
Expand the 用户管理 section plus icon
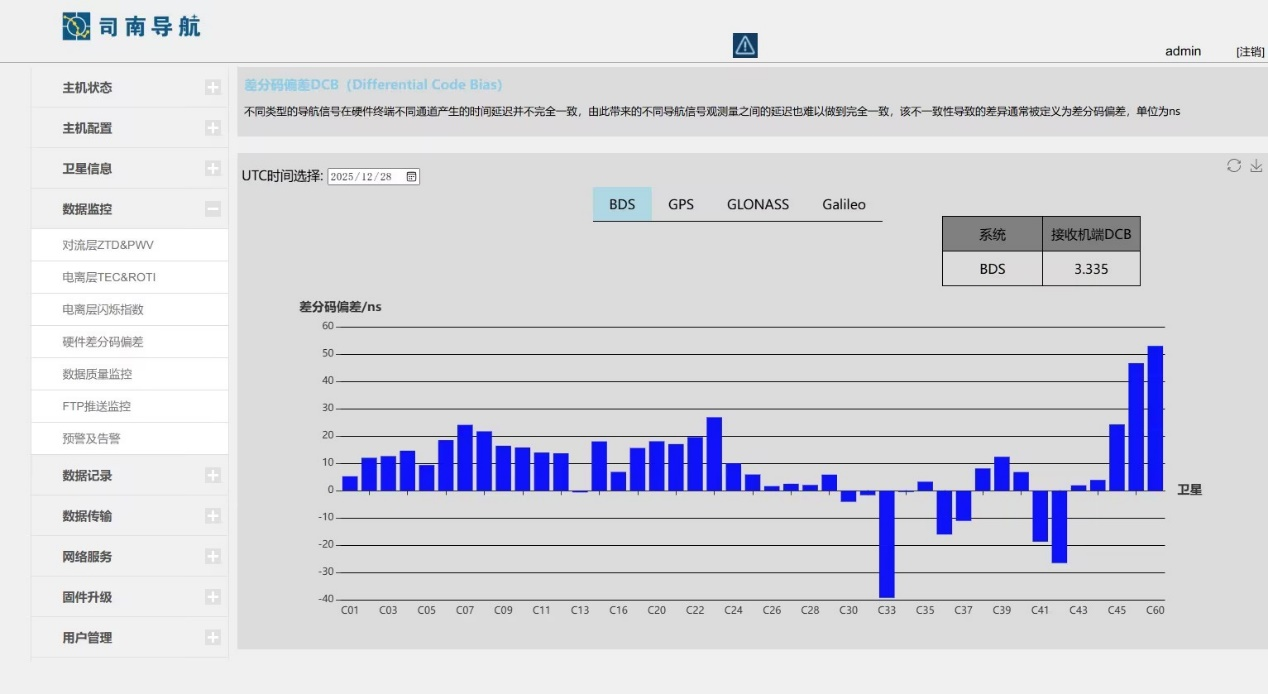tap(212, 638)
